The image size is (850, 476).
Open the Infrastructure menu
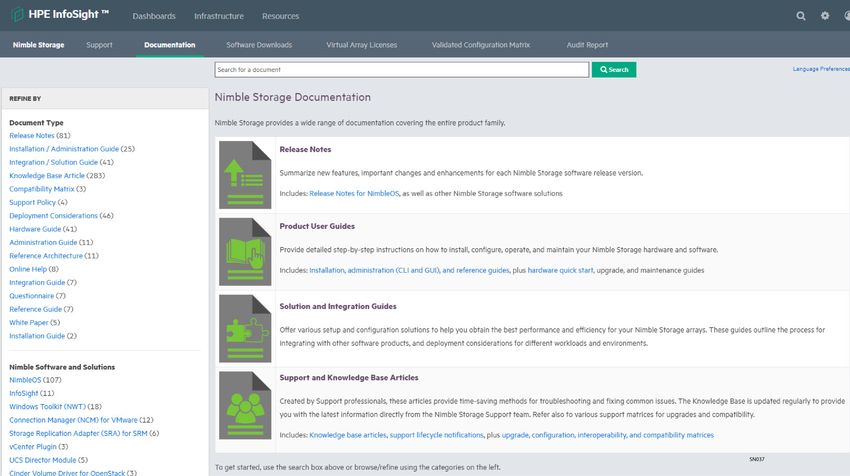click(219, 16)
